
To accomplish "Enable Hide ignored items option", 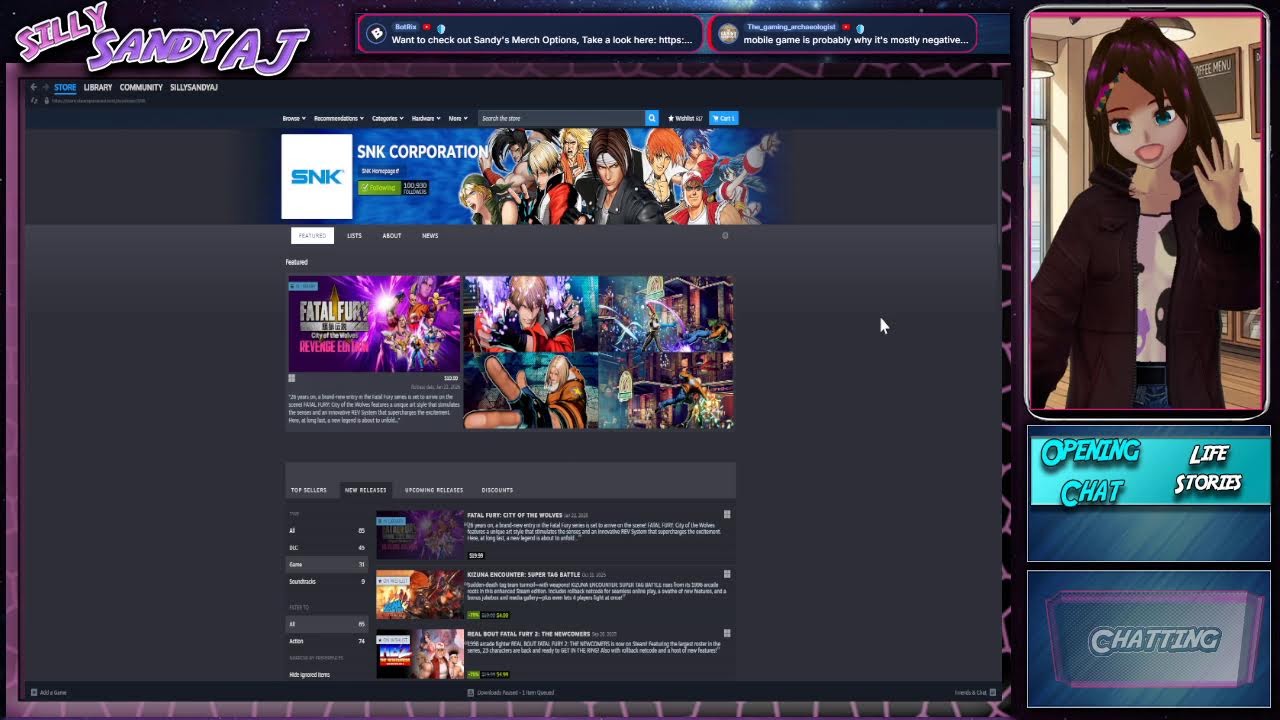I will (x=310, y=675).
